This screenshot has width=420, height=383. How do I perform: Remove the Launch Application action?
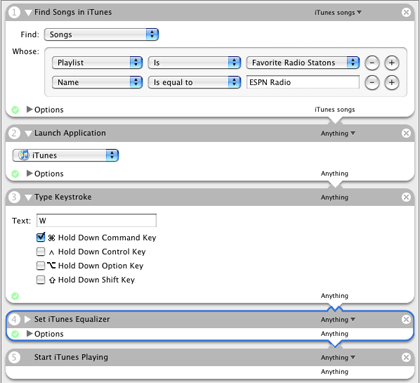[x=406, y=133]
